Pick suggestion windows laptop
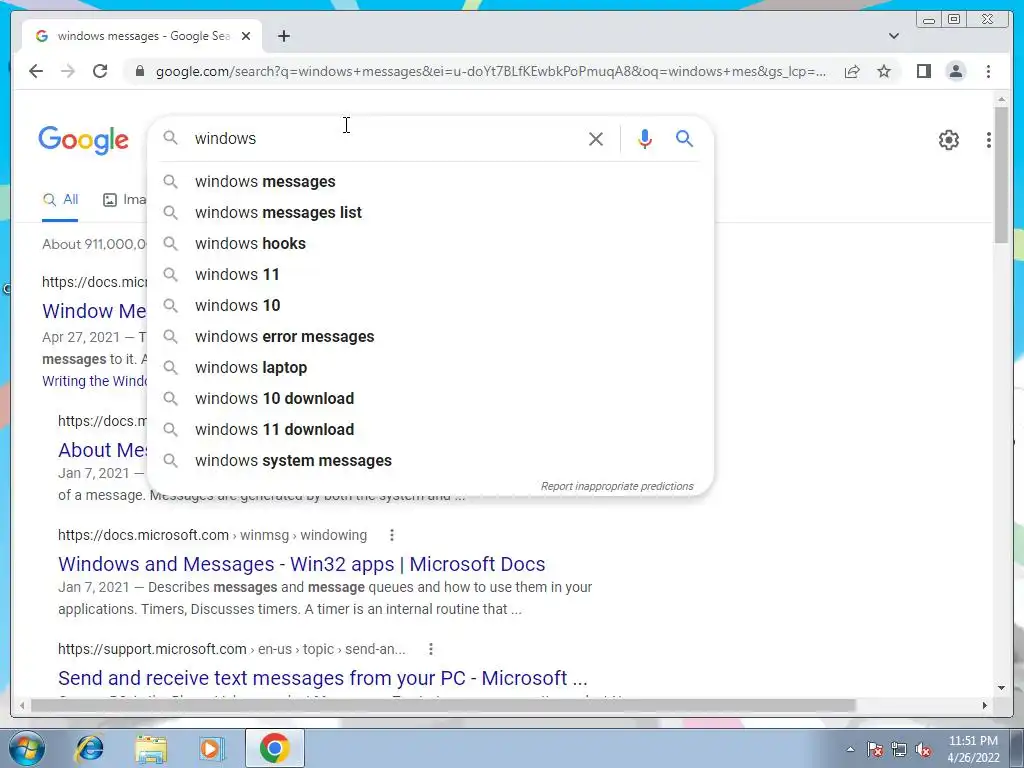Screen dimensions: 1024x768 [430, 368]
